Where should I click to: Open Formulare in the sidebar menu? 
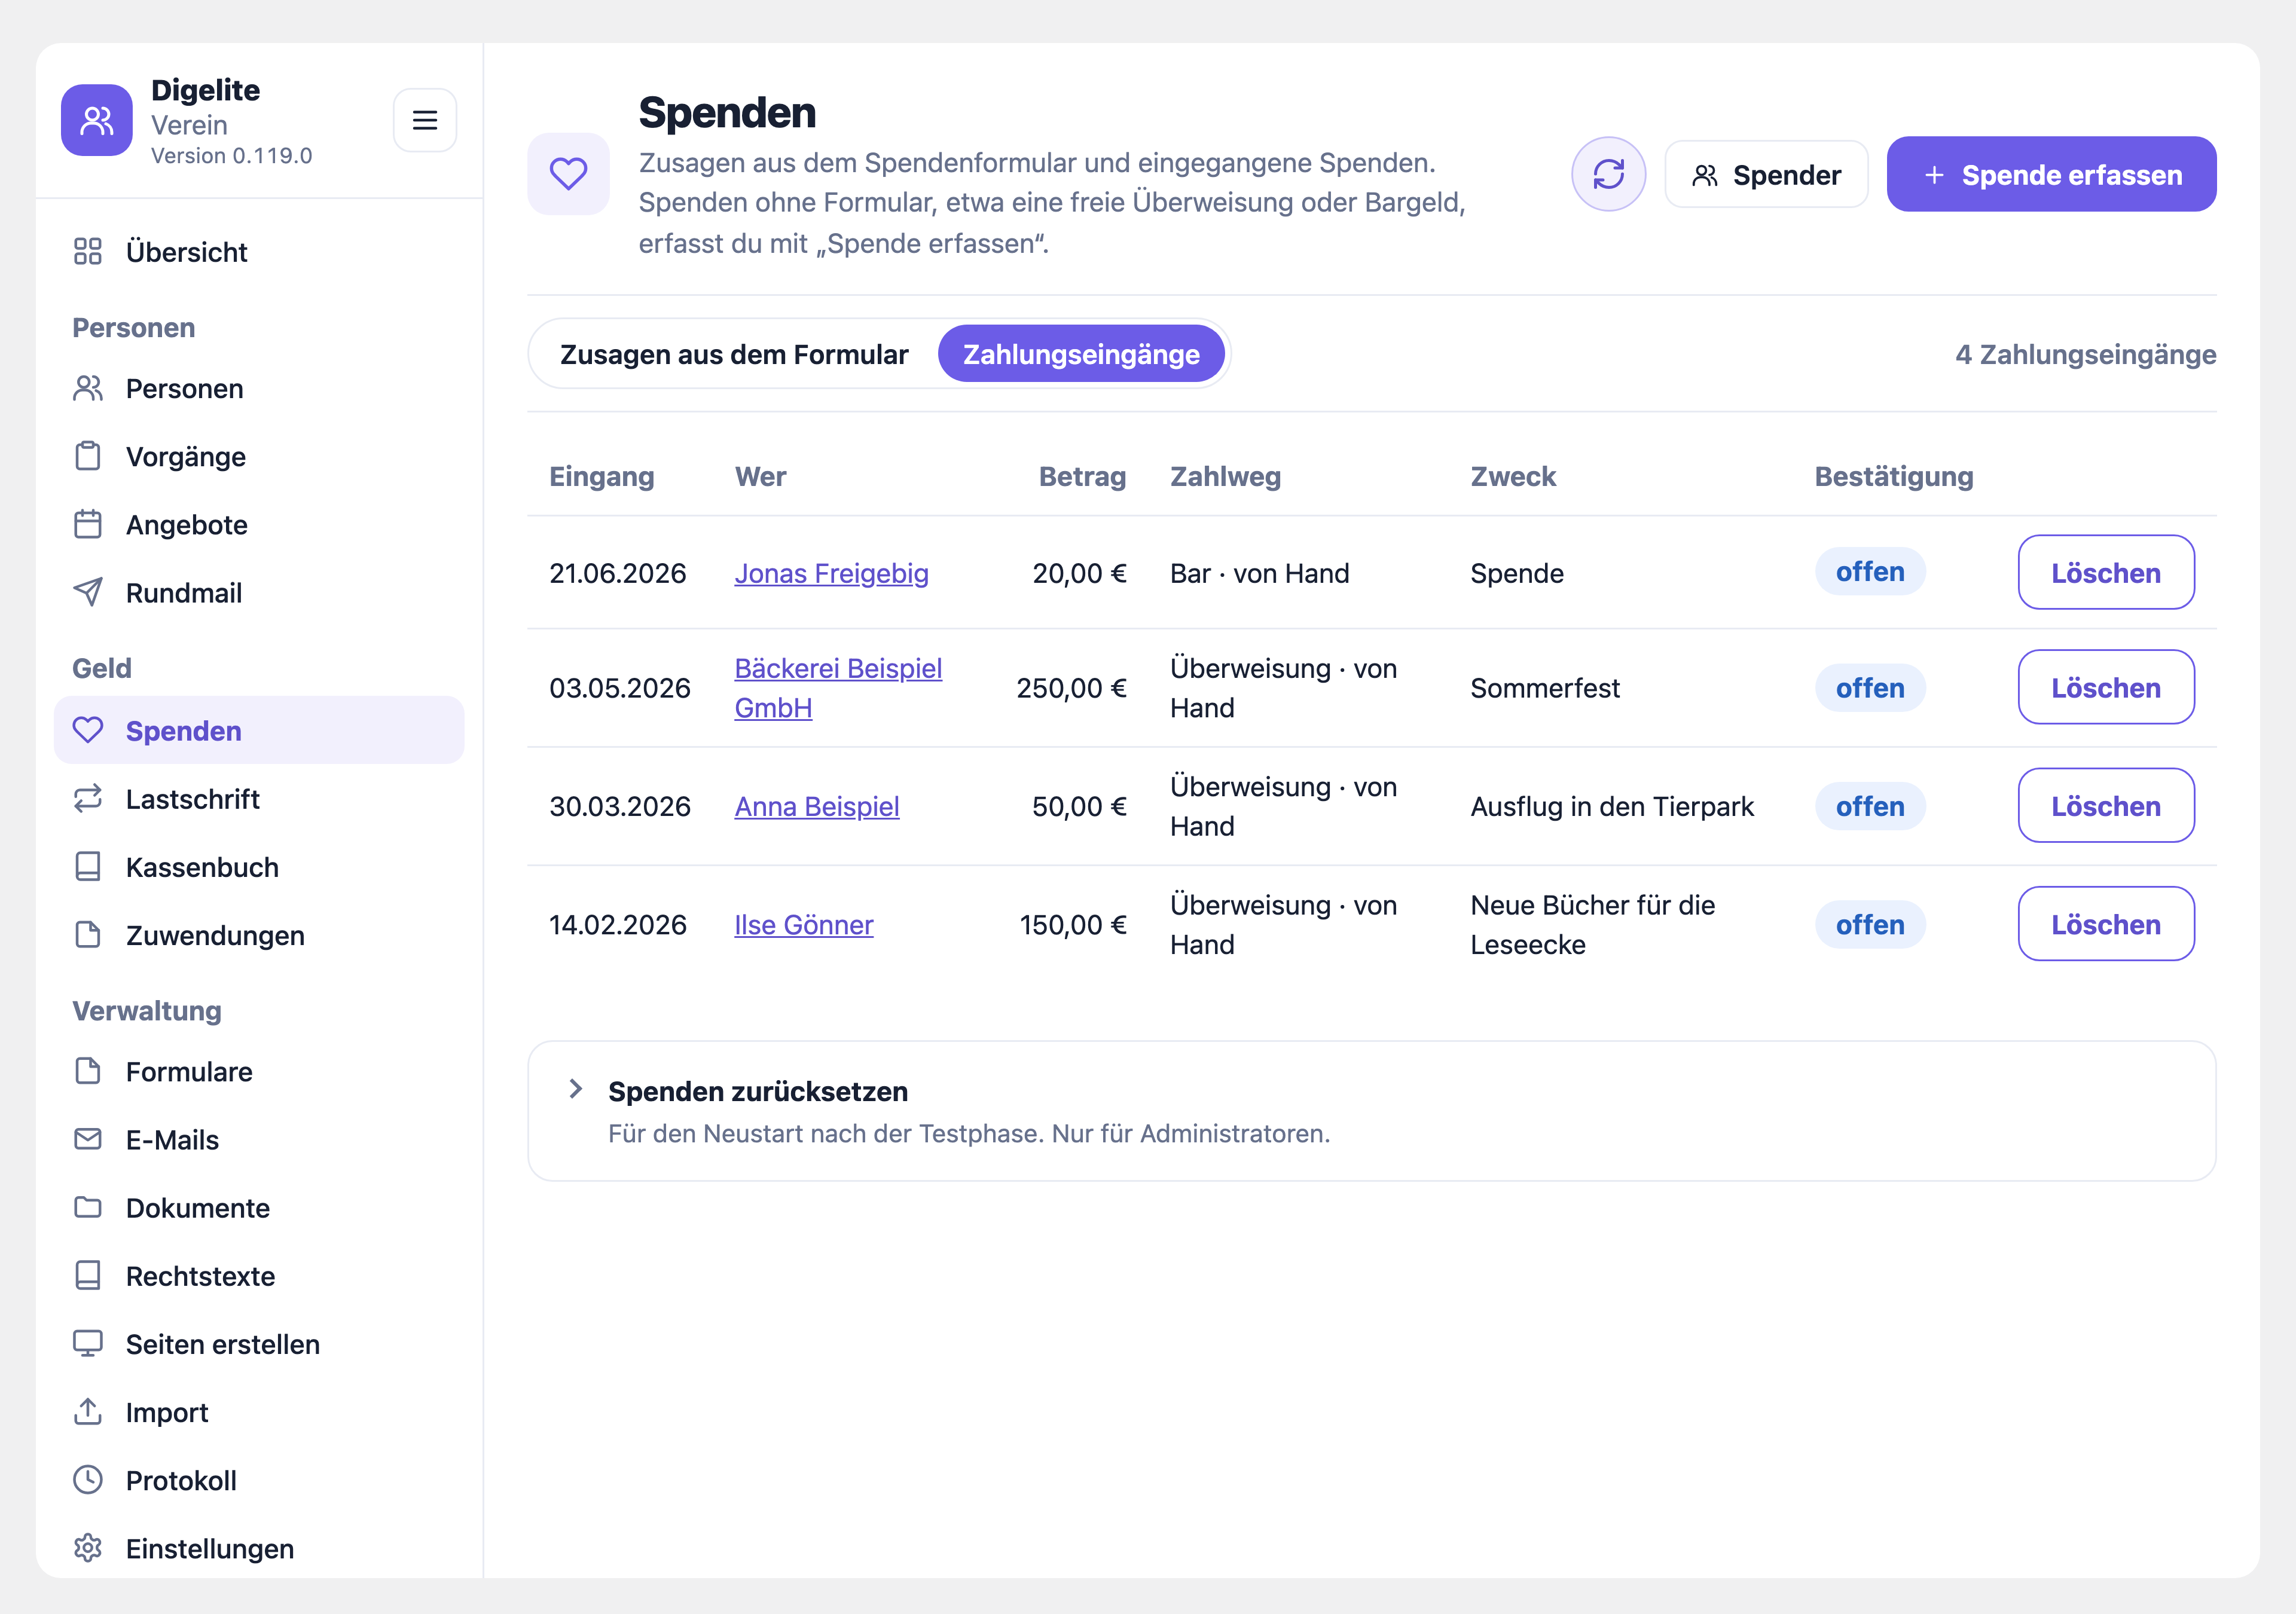point(259,1071)
